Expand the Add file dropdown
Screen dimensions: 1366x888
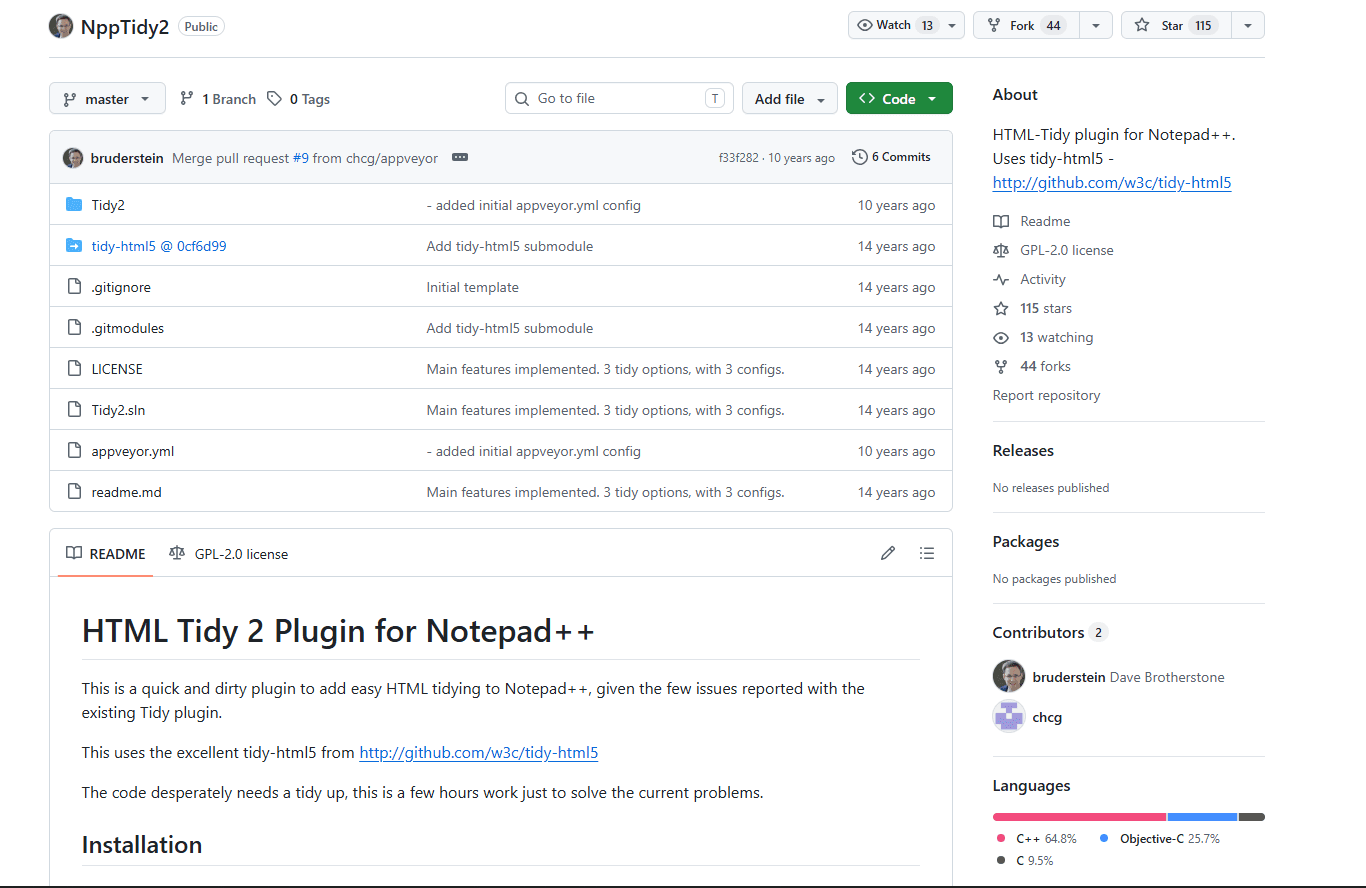(x=790, y=99)
